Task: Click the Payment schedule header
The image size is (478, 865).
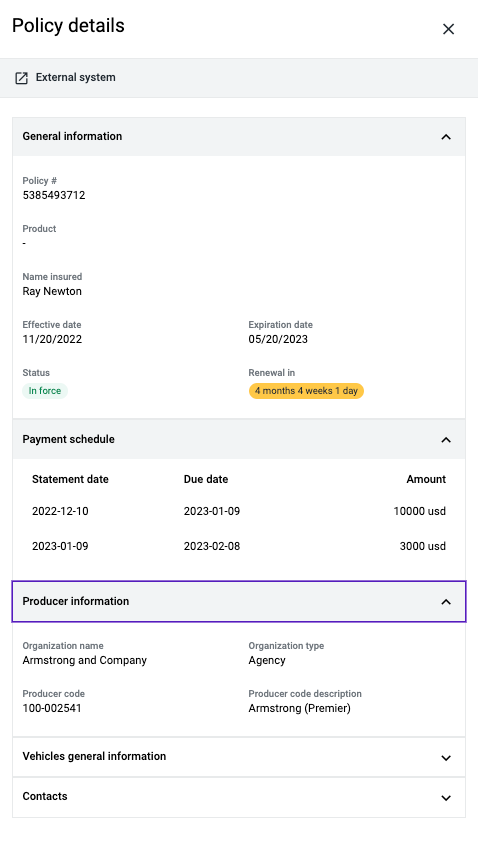Action: coord(239,440)
